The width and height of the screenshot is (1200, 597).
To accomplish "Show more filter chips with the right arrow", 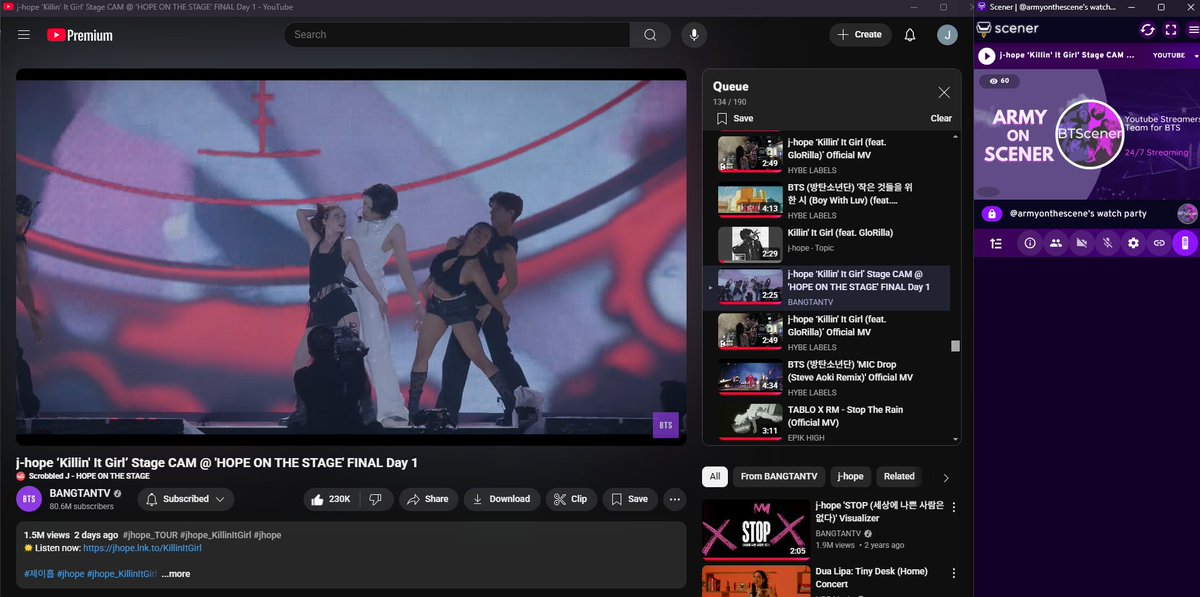I will [946, 478].
